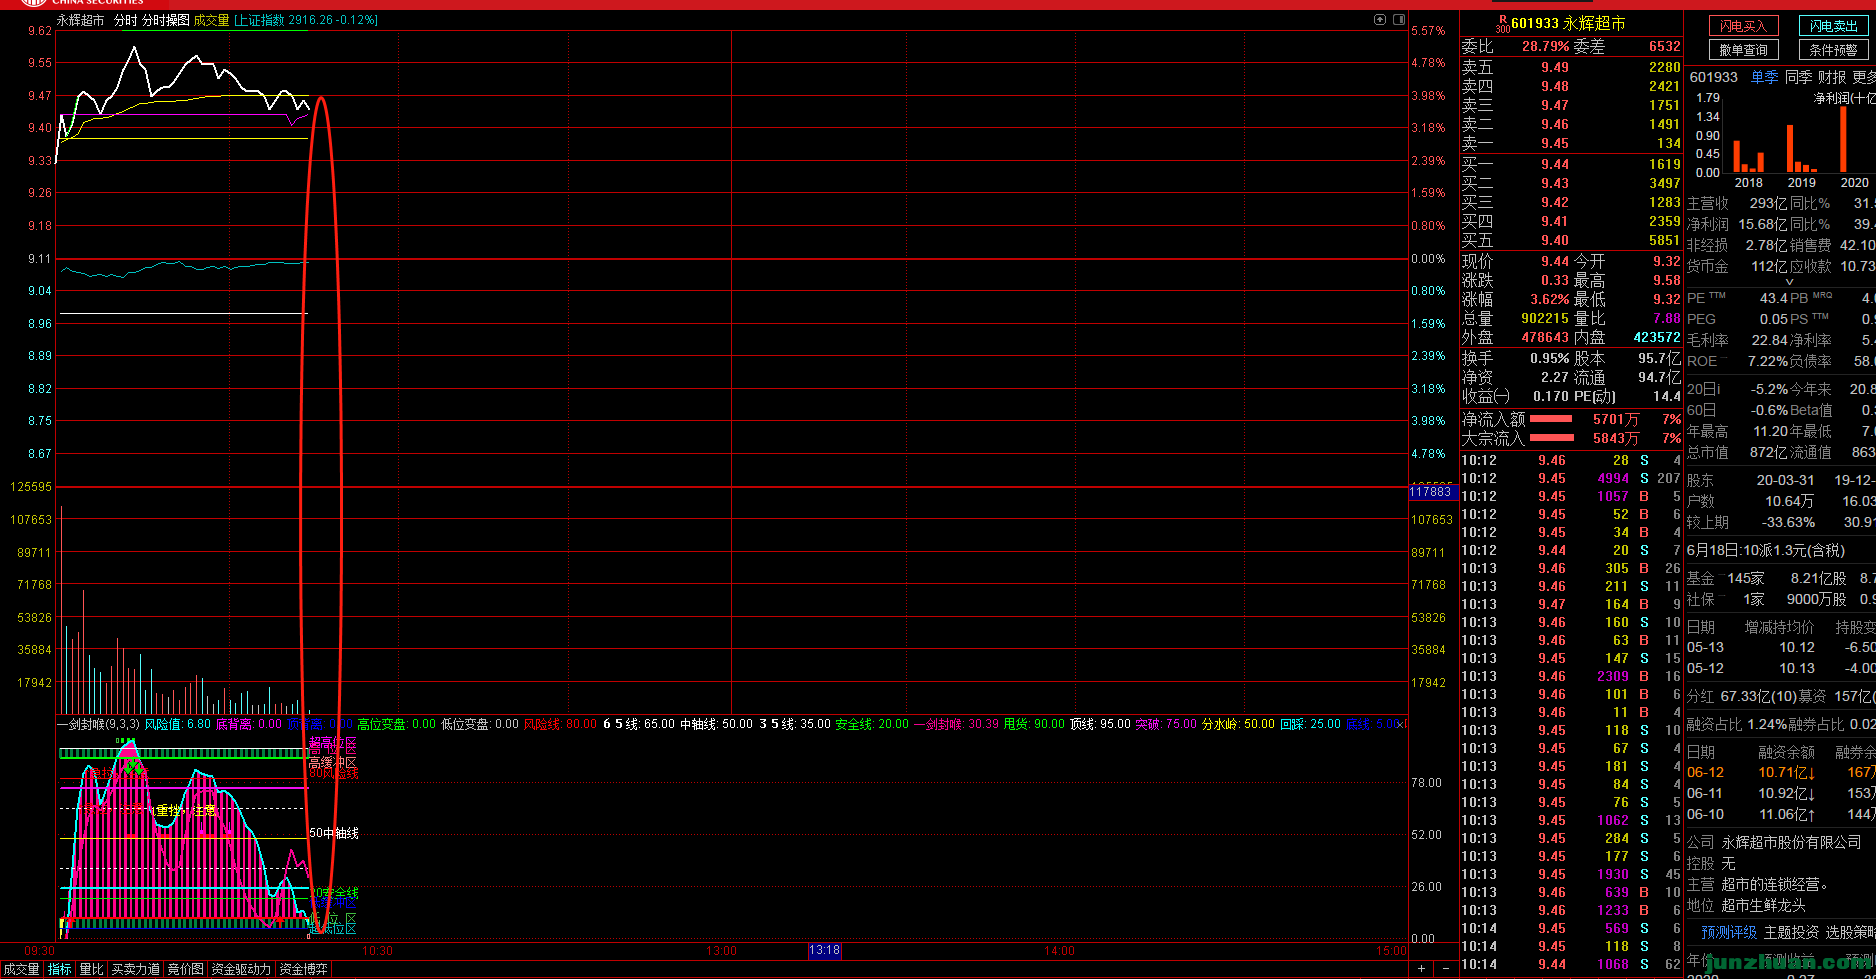Click the trade tick with volume 2309

pos(1570,676)
